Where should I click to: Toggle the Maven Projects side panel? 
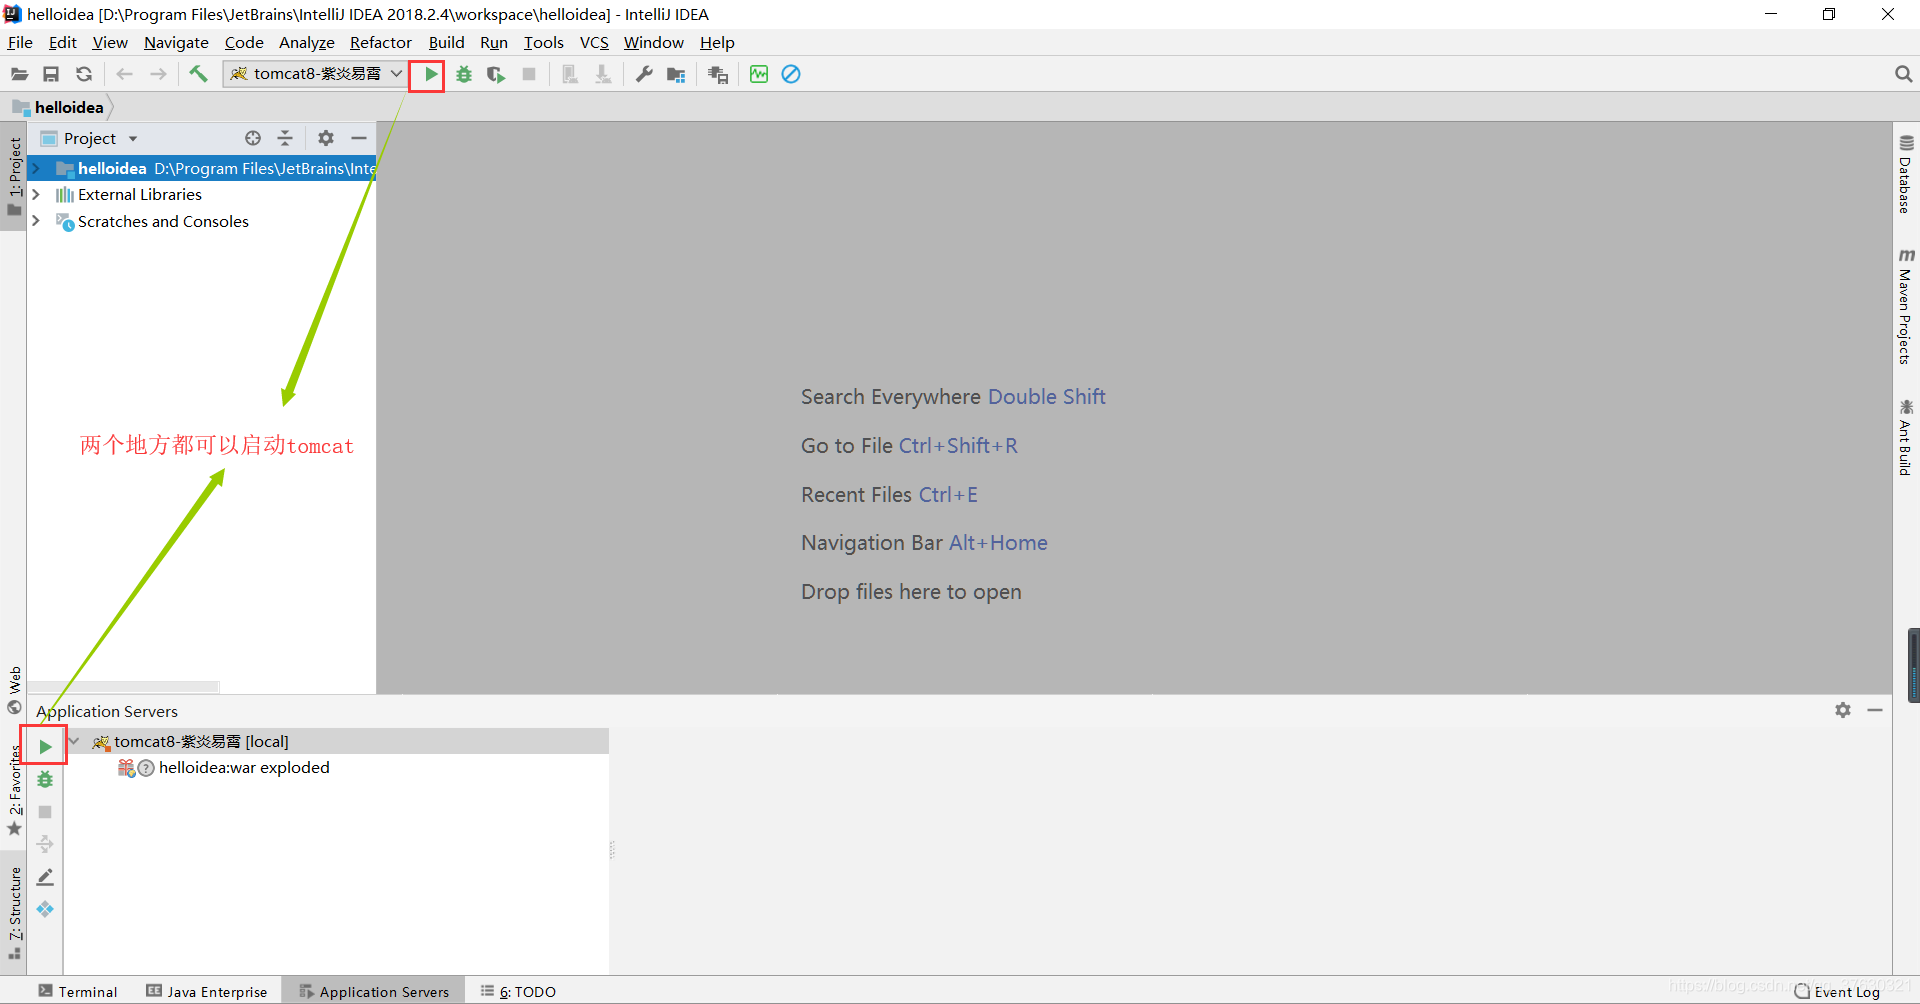click(x=1906, y=306)
